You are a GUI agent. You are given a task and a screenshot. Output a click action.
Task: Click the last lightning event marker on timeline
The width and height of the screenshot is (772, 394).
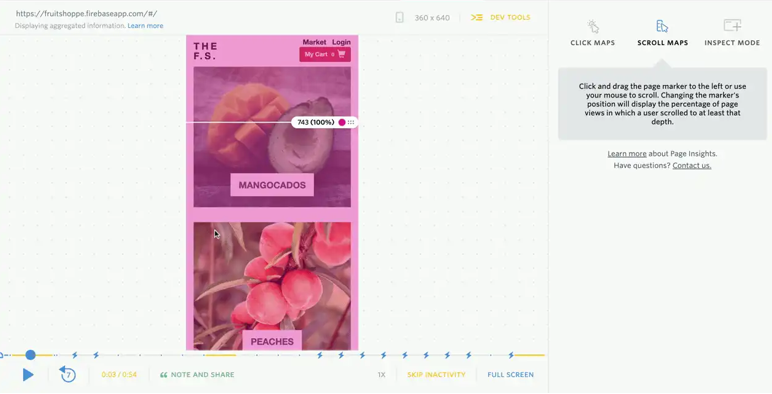(x=511, y=355)
